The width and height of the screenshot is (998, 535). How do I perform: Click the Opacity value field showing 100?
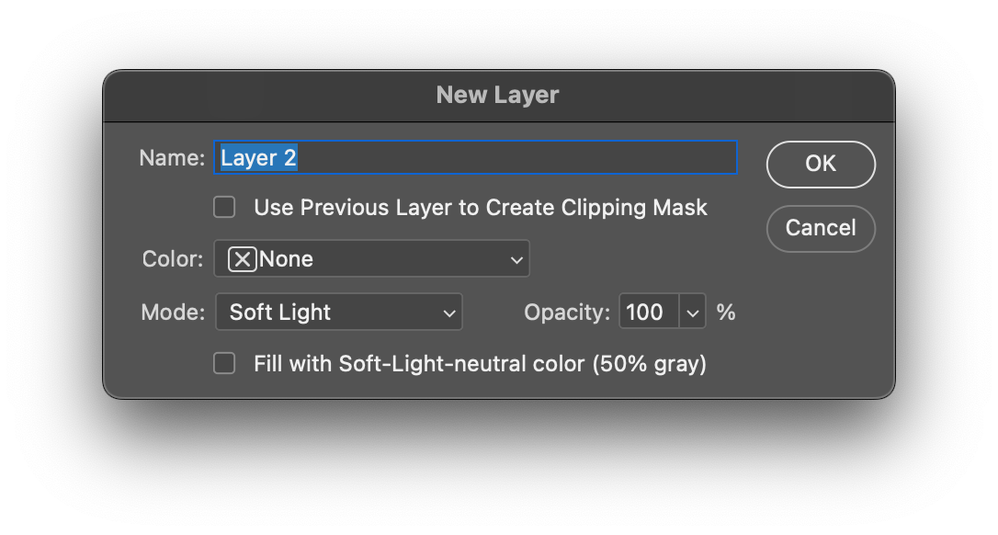(647, 312)
